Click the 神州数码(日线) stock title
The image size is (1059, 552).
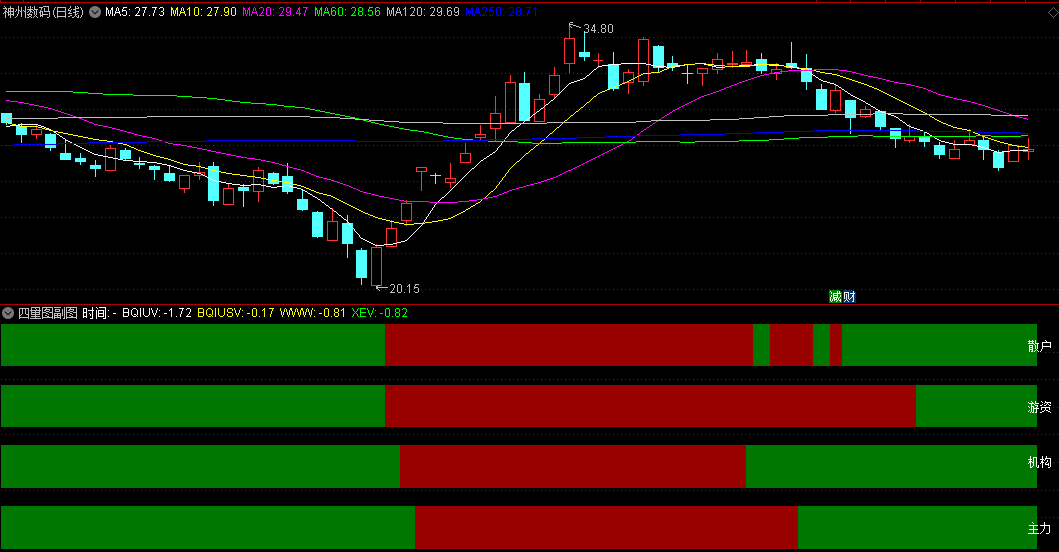coord(43,12)
